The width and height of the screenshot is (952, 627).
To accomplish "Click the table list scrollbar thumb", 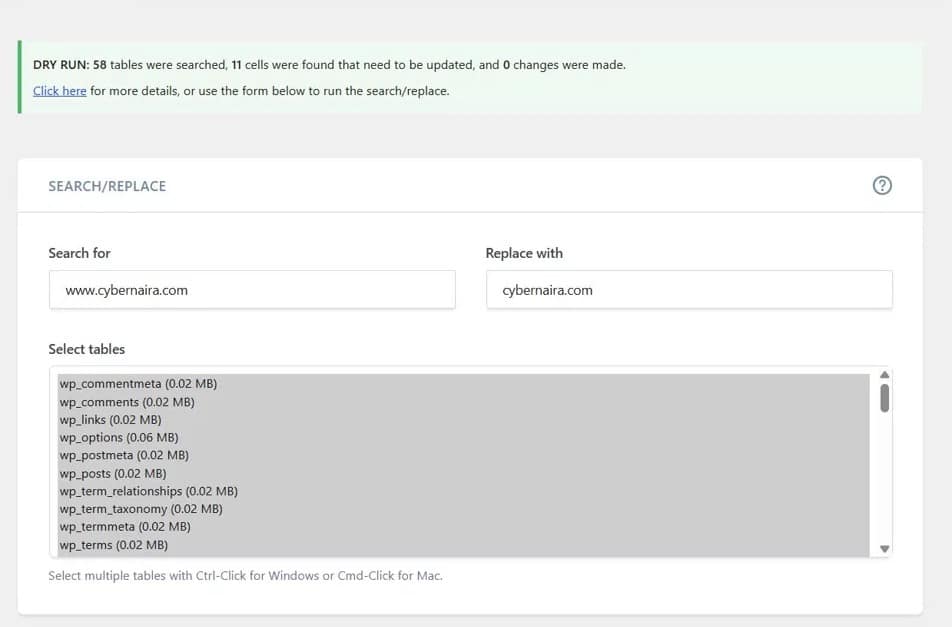I will click(x=885, y=398).
